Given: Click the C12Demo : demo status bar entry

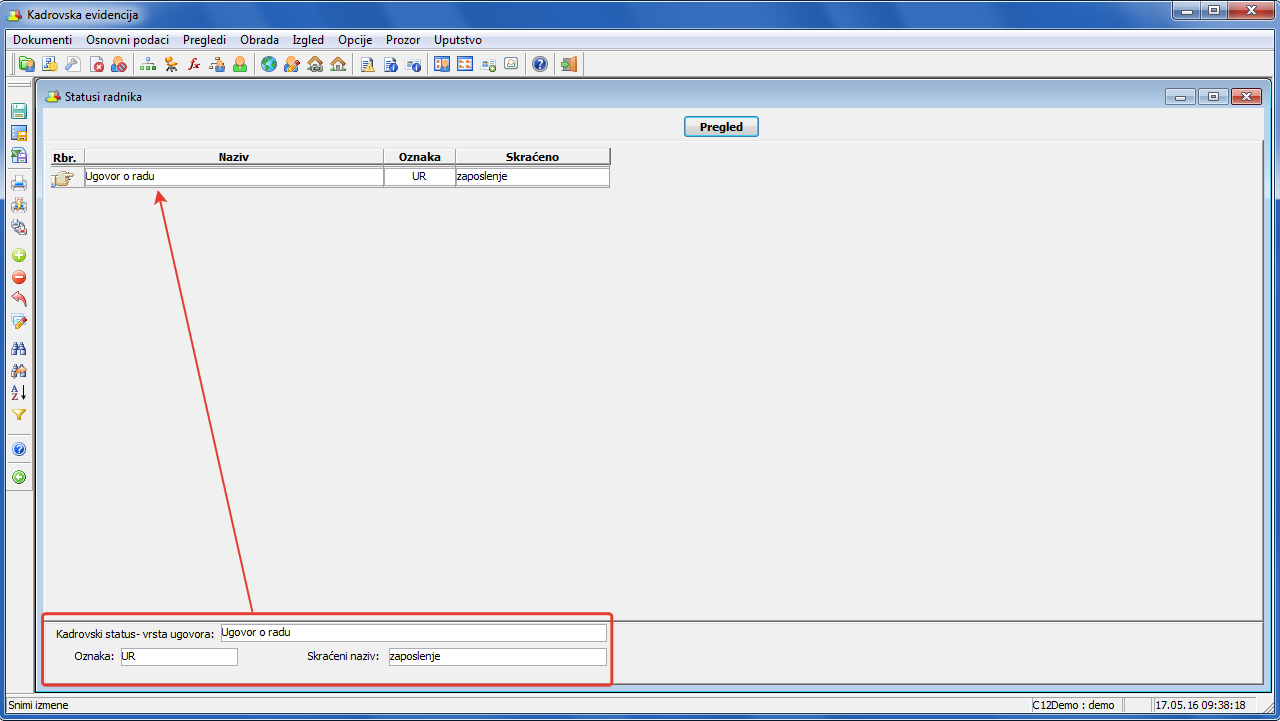Looking at the screenshot, I should [1073, 705].
